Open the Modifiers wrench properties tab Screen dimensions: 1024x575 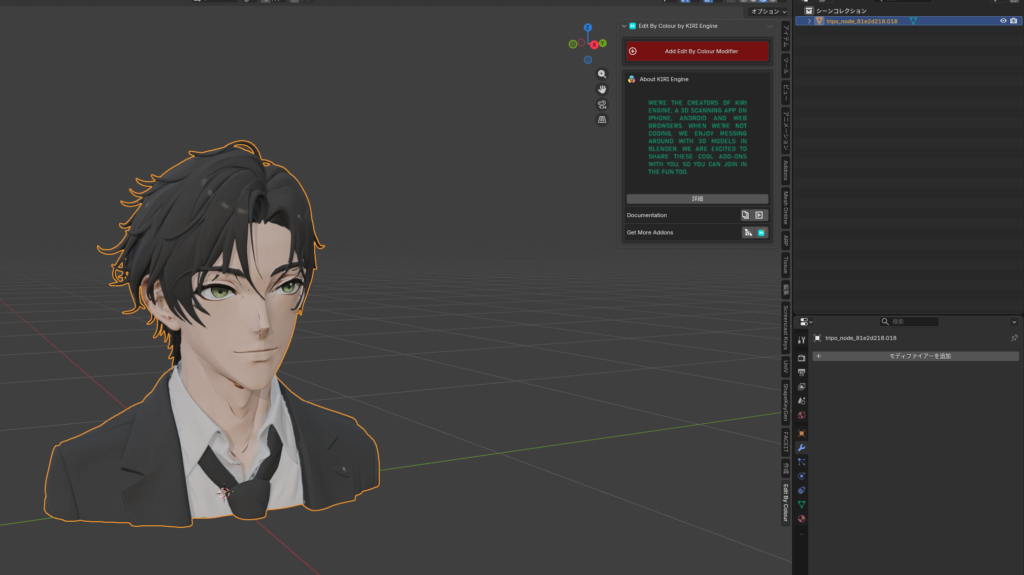pyautogui.click(x=802, y=447)
